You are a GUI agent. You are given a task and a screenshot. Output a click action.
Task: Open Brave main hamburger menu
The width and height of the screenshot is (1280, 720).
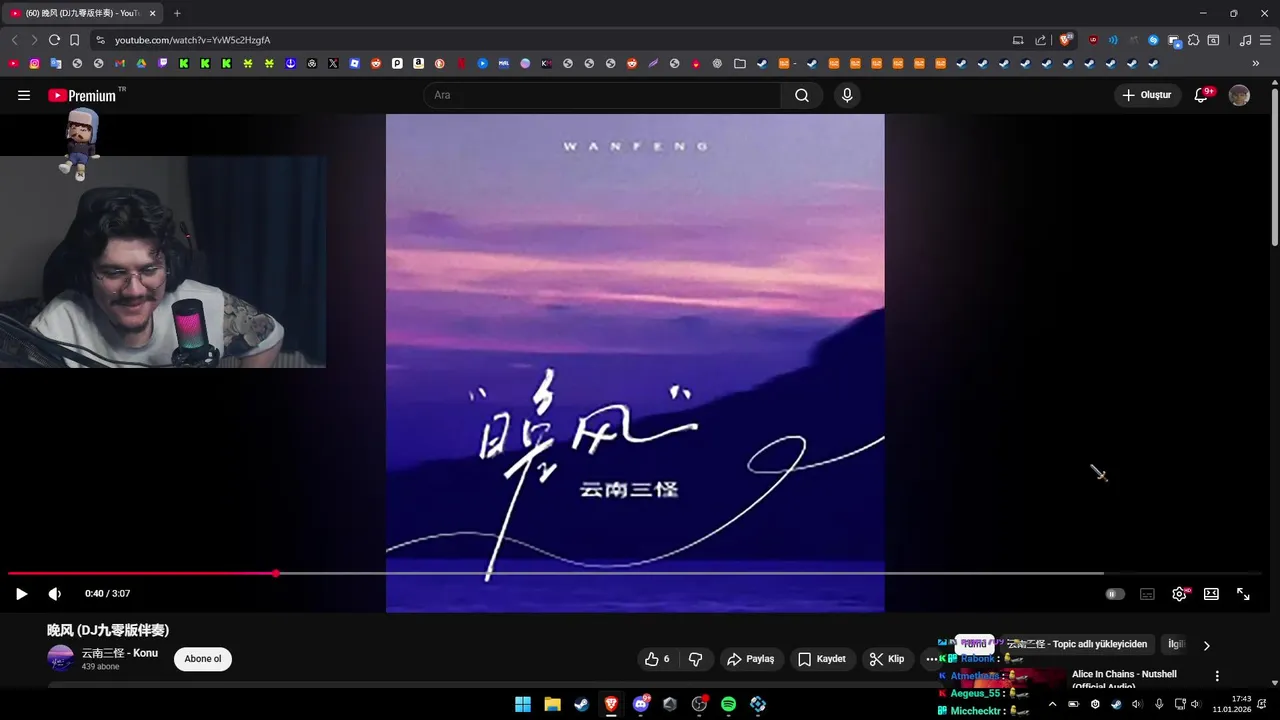point(1265,40)
